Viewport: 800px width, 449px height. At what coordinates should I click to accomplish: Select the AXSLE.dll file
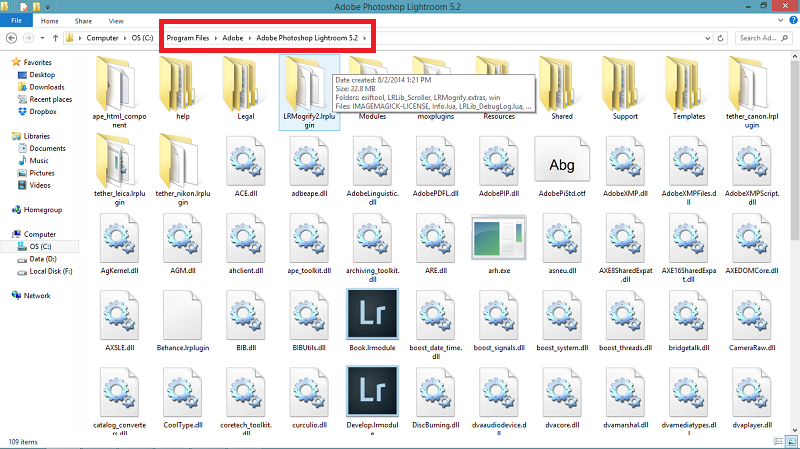pyautogui.click(x=119, y=320)
